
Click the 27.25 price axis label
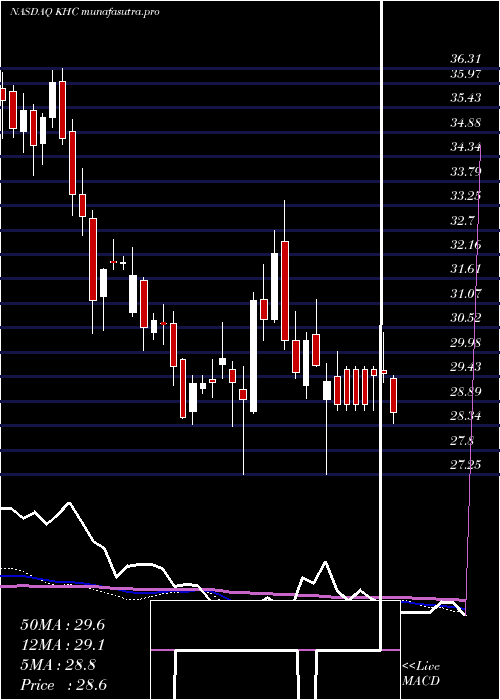466,465
